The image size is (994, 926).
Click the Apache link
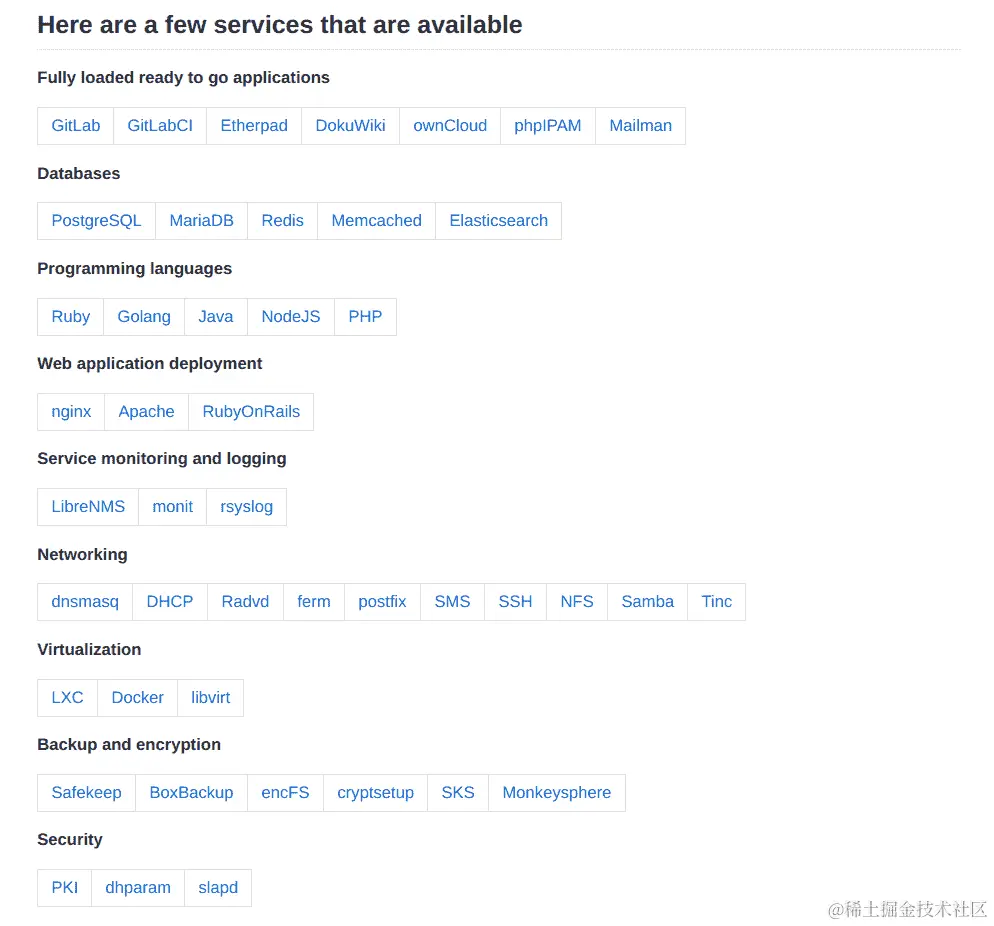(x=146, y=412)
